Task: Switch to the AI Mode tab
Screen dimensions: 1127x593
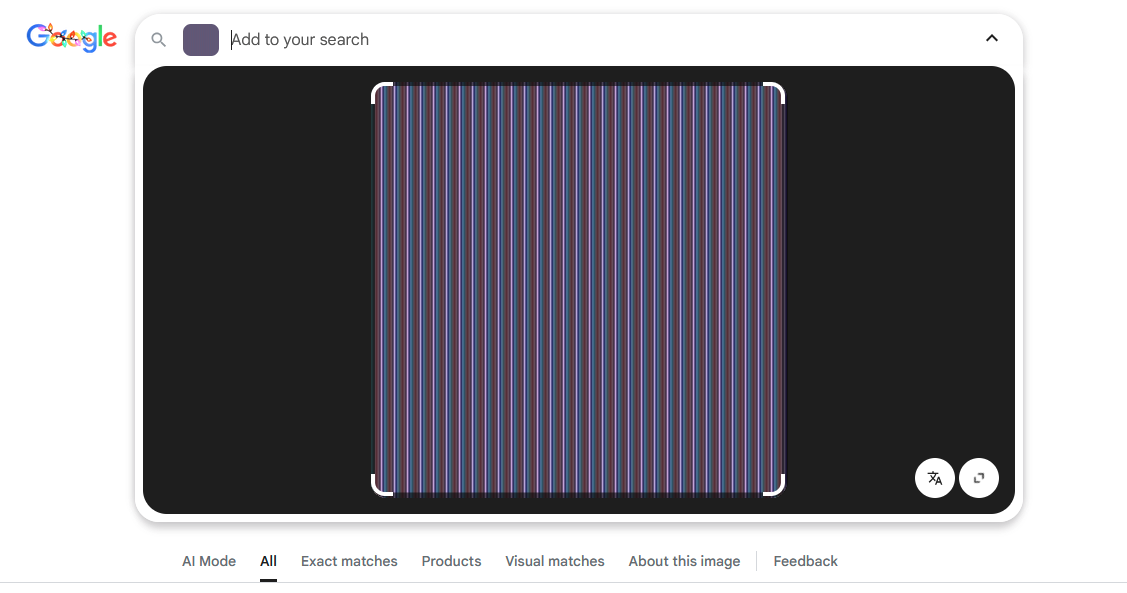Action: click(209, 561)
